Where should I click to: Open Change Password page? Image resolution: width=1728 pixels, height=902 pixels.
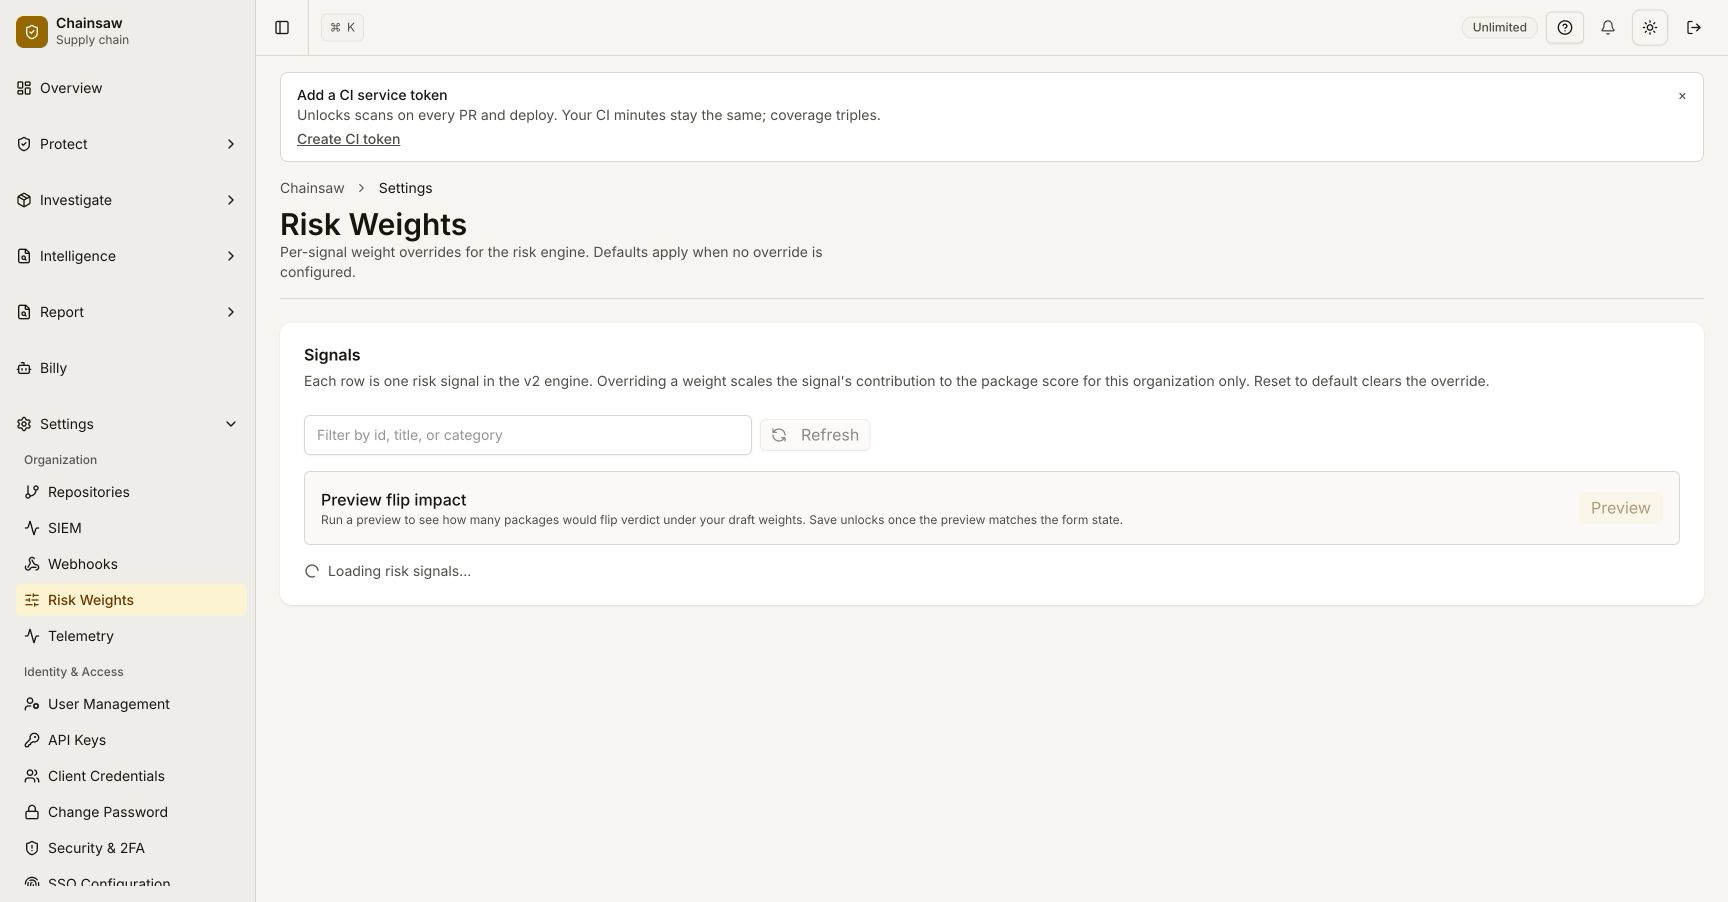[x=131, y=812]
